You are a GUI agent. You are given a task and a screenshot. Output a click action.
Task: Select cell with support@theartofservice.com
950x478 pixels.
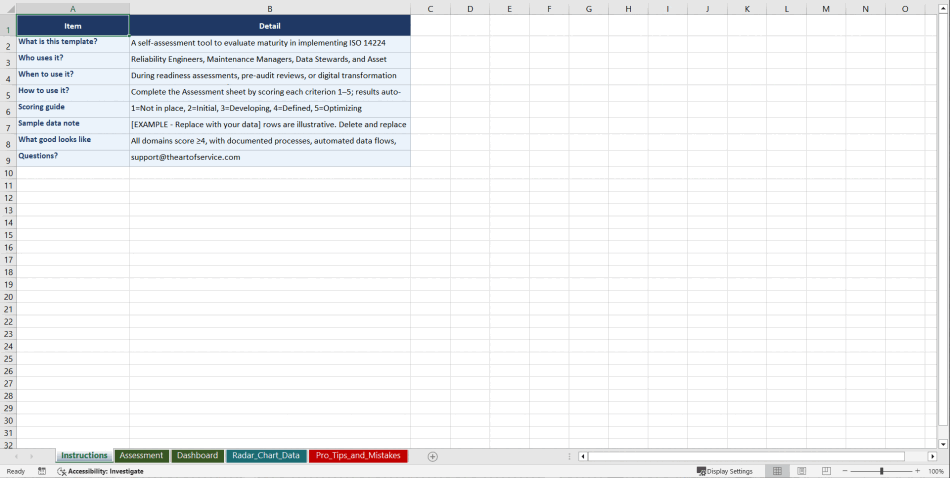269,157
